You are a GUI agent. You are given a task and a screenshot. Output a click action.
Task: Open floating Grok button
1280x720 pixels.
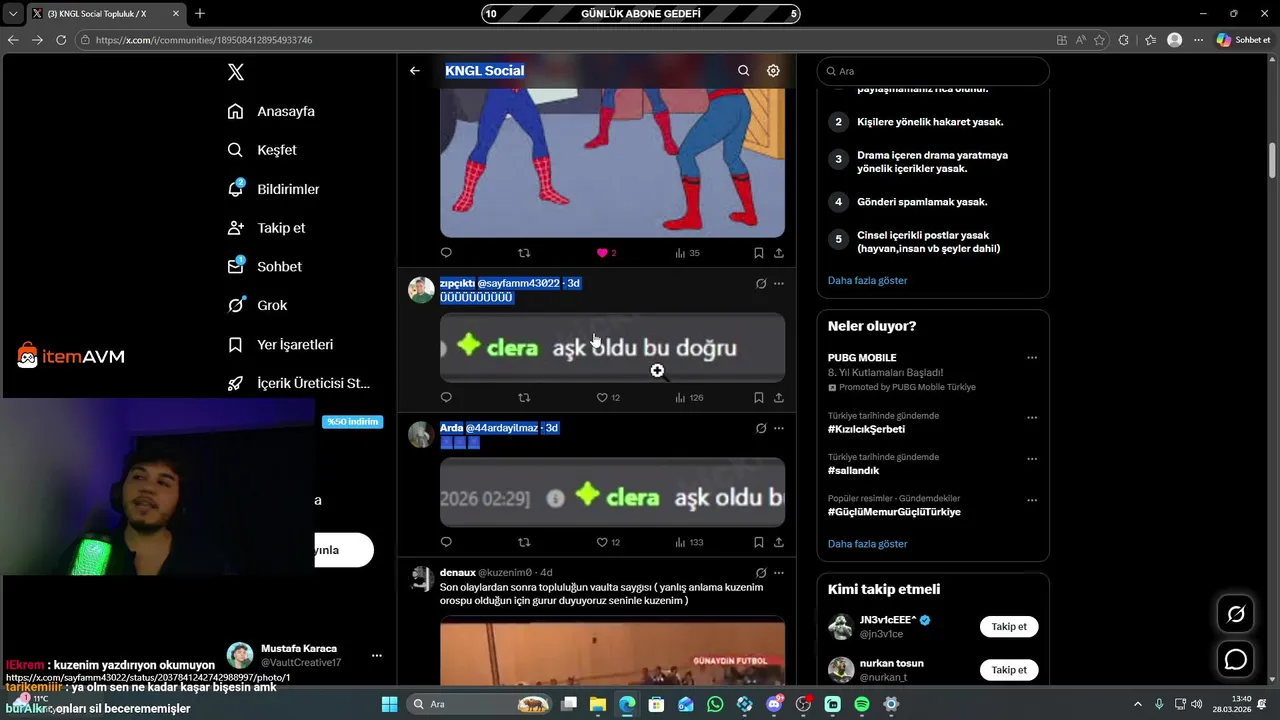[1236, 614]
